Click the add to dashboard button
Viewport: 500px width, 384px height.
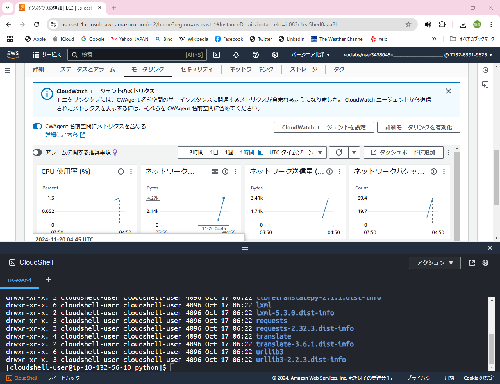(404, 153)
